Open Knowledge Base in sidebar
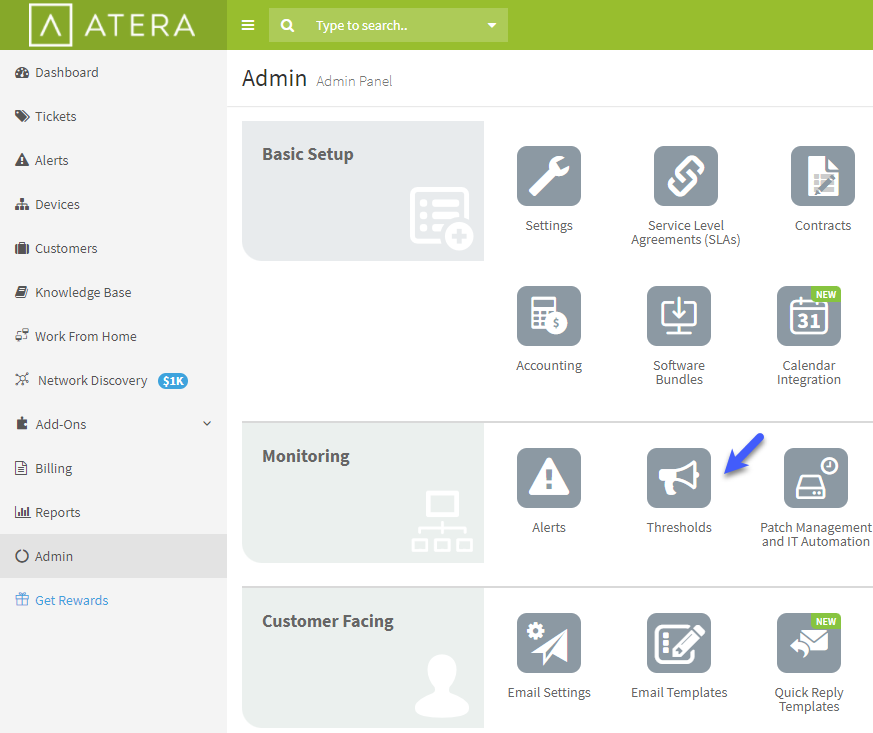Viewport: 873px width, 733px height. pyautogui.click(x=113, y=292)
